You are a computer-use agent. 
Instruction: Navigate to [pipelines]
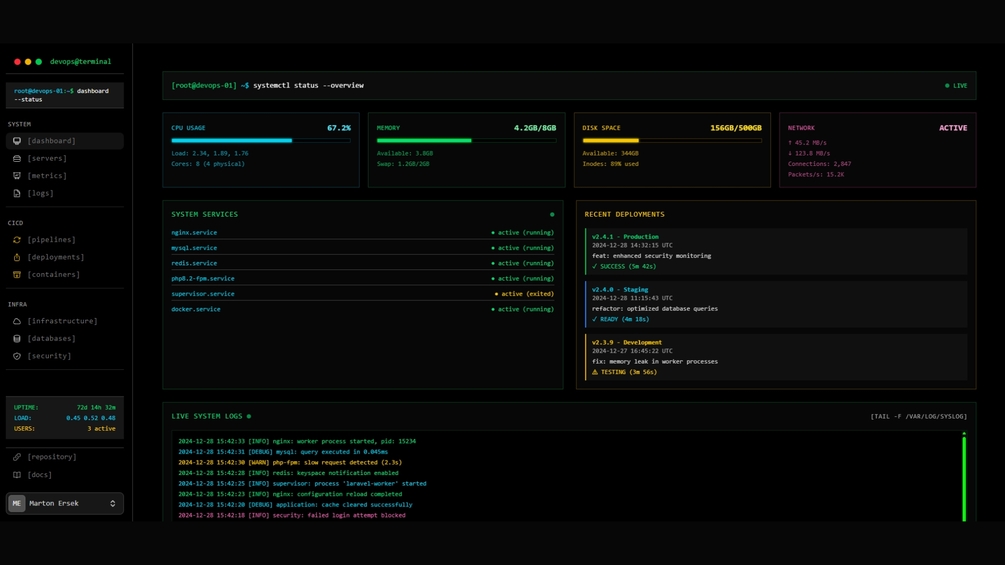pos(65,240)
